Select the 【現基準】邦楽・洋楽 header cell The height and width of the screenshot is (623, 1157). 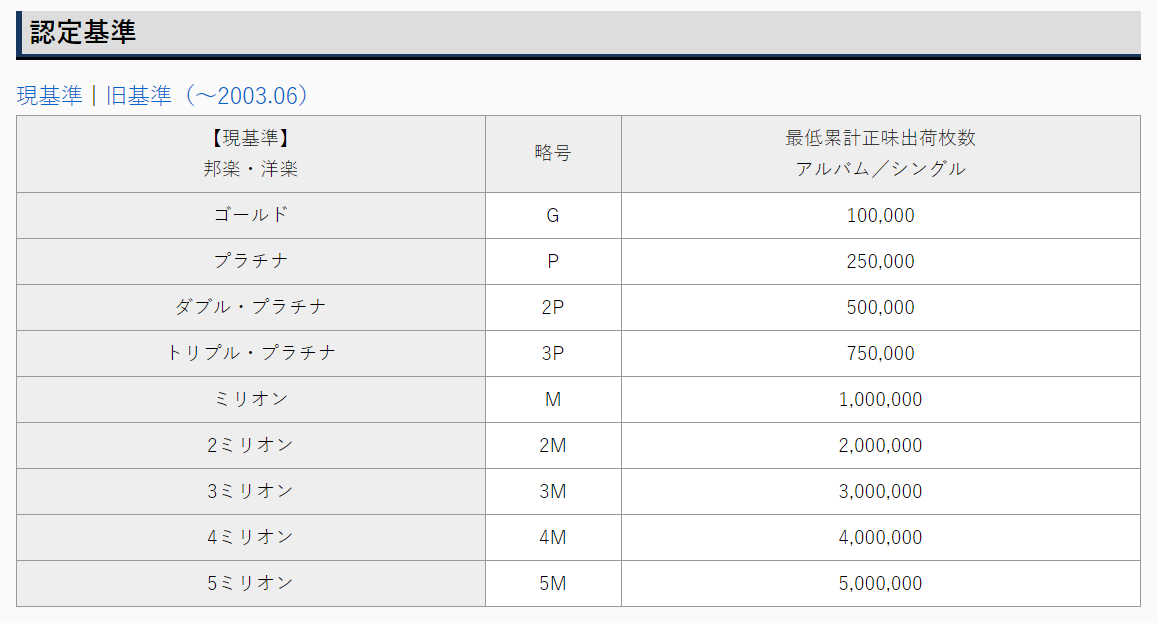pyautogui.click(x=251, y=153)
